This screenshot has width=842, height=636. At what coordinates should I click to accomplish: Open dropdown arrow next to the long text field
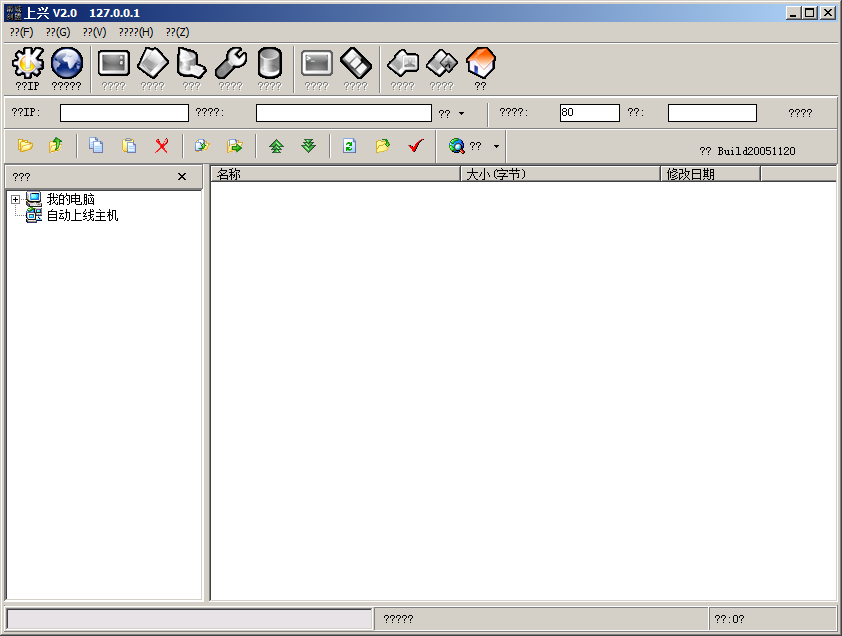461,114
